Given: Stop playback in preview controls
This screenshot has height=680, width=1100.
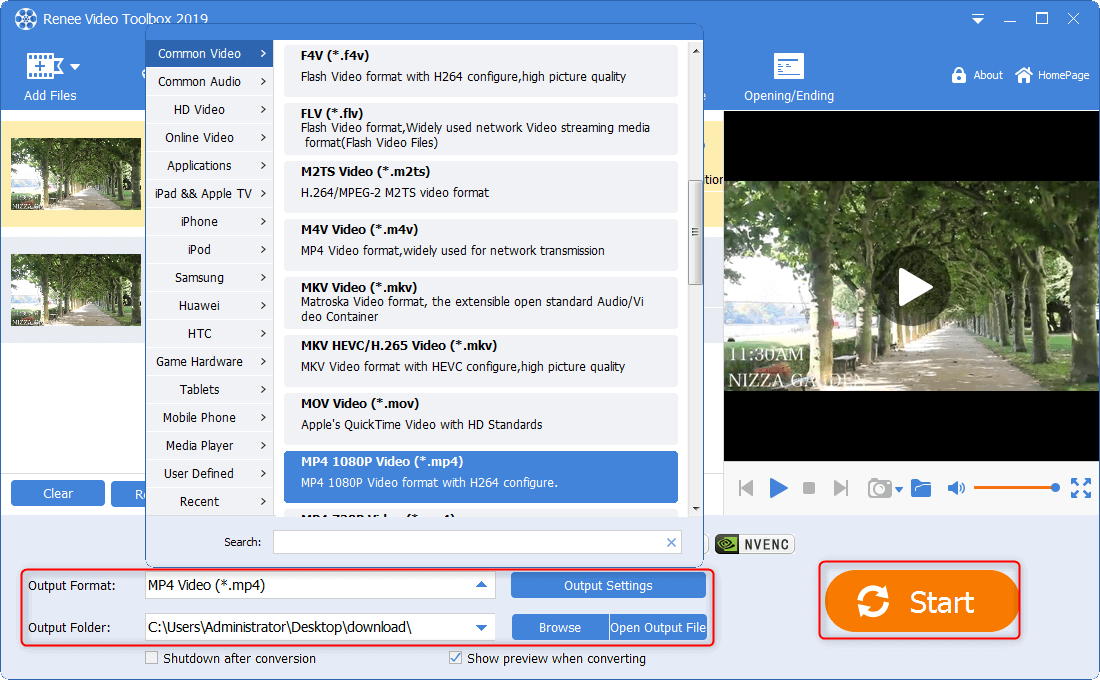Looking at the screenshot, I should [809, 488].
